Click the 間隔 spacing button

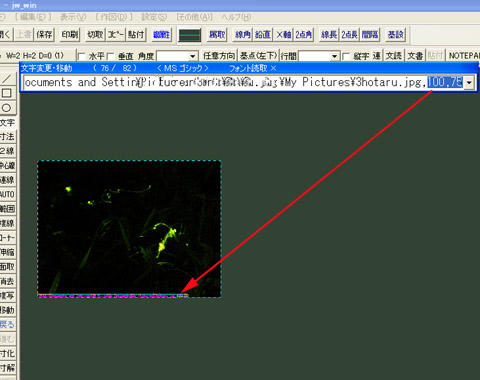[370, 34]
